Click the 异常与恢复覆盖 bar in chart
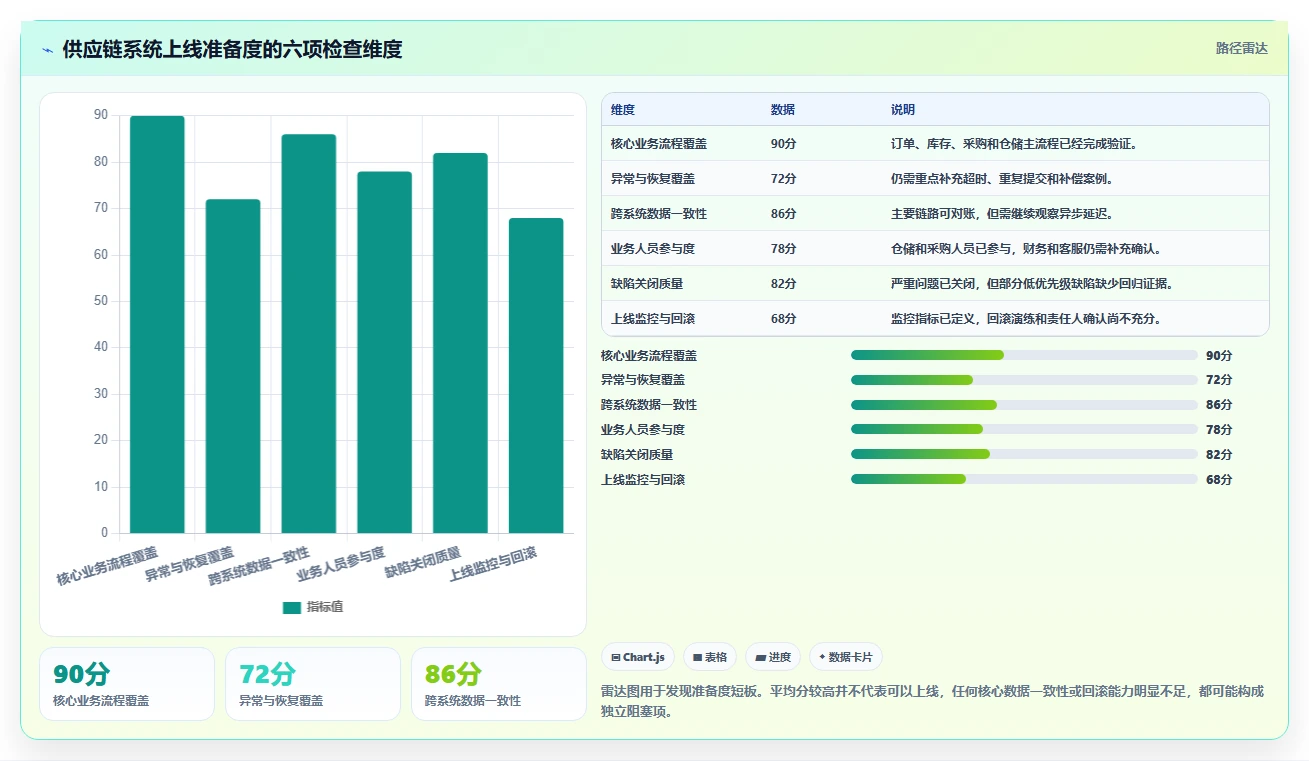The width and height of the screenshot is (1309, 761). coord(233,366)
